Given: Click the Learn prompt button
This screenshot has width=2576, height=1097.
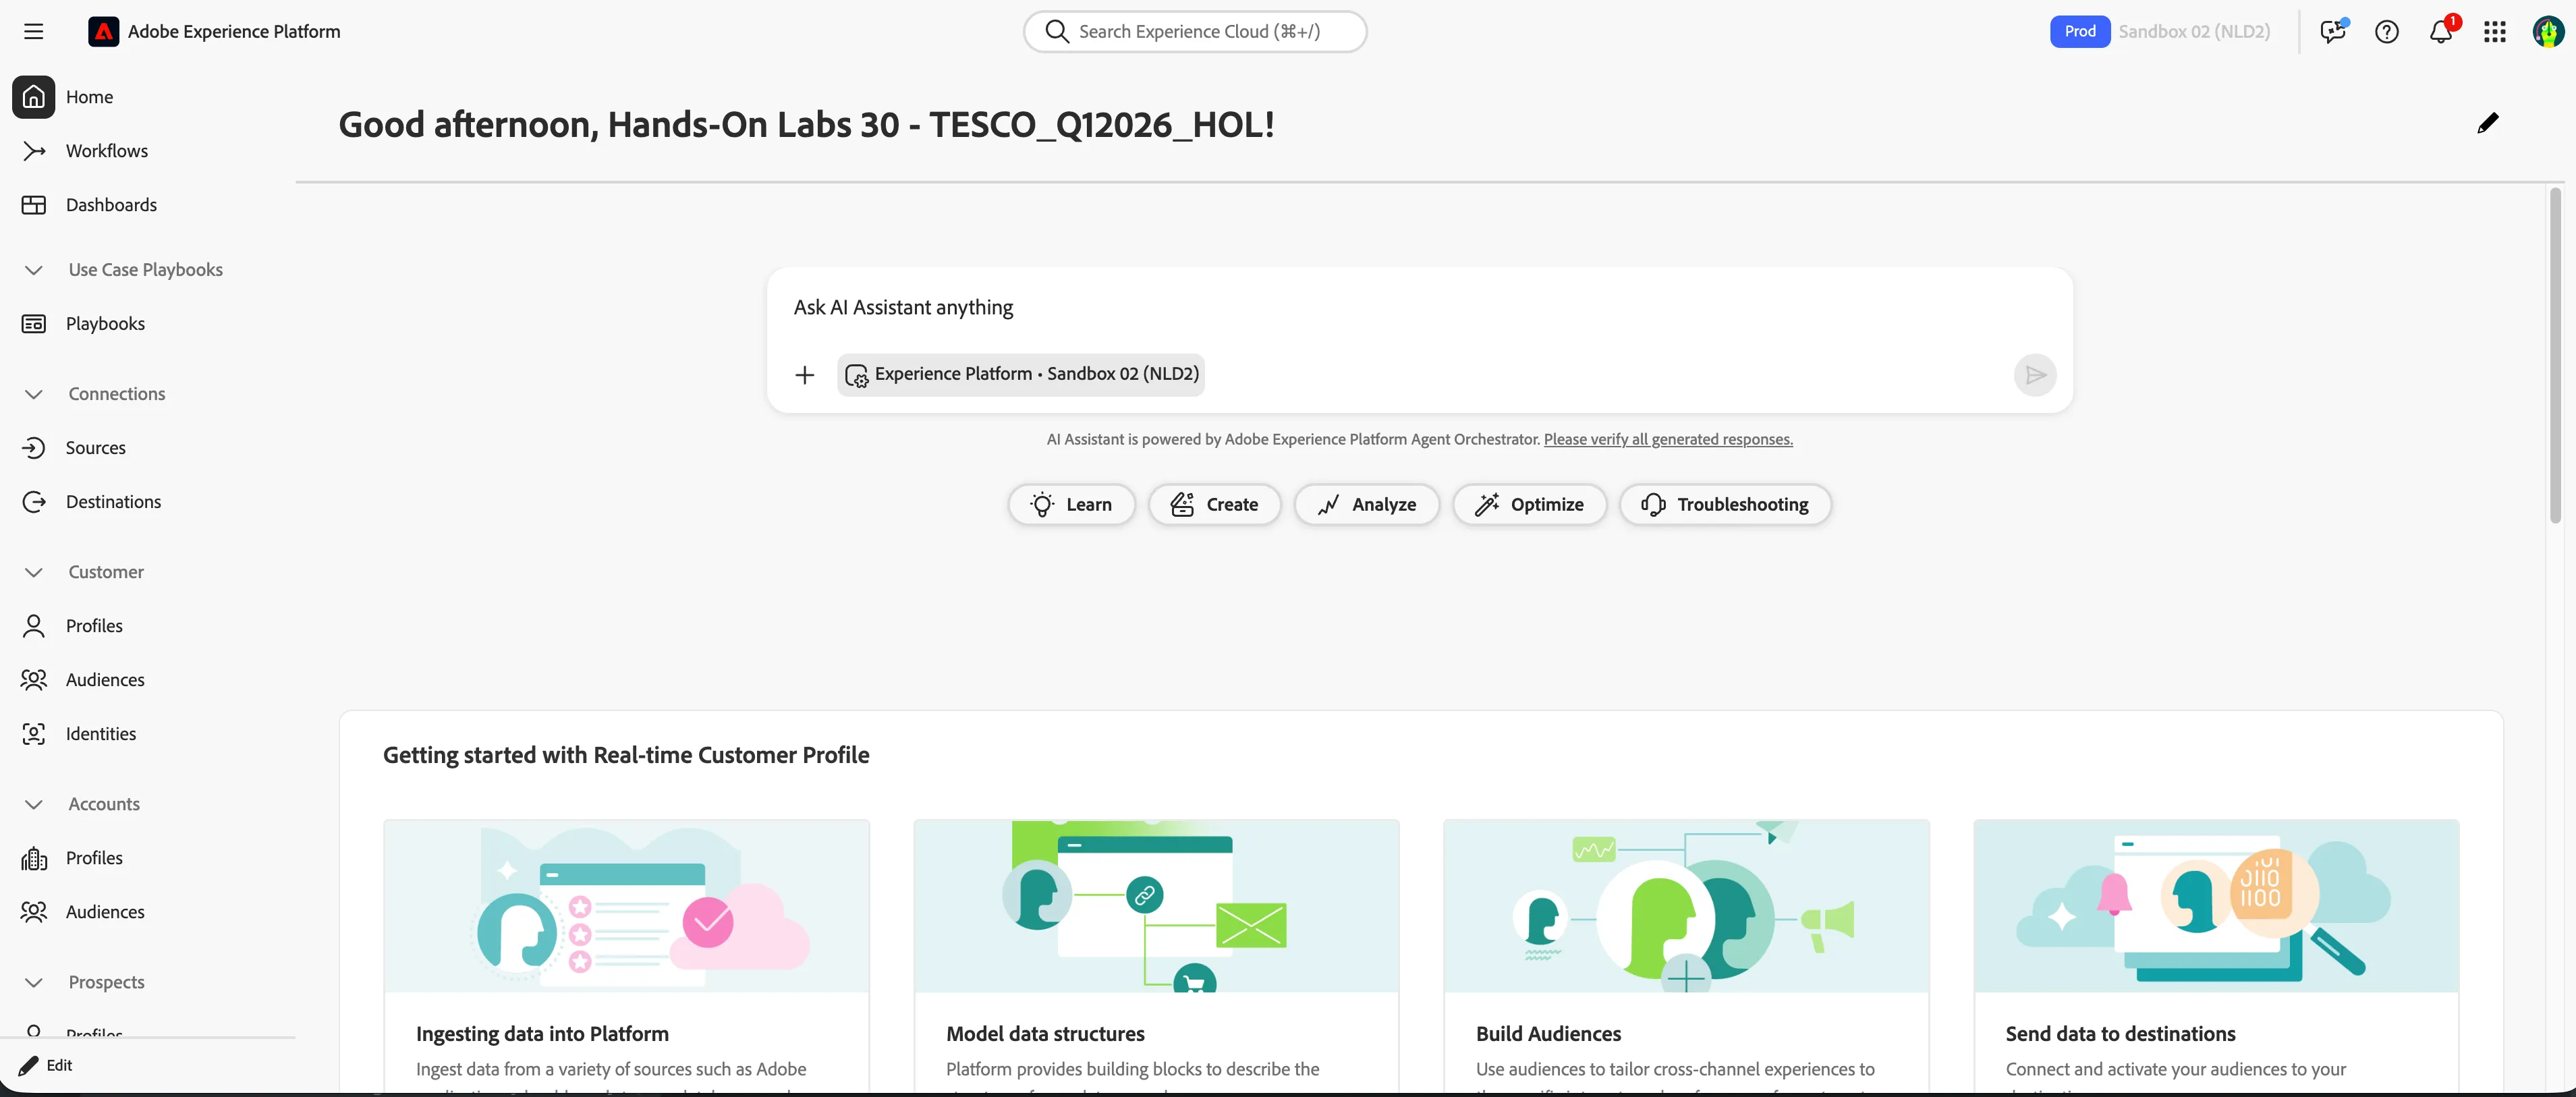Looking at the screenshot, I should tap(1071, 505).
